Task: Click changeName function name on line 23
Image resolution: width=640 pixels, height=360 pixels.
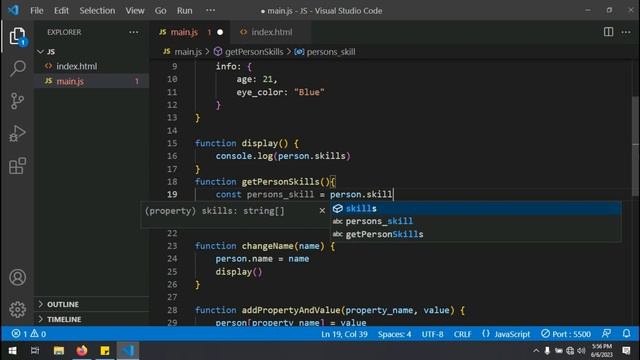Action: click(x=268, y=246)
